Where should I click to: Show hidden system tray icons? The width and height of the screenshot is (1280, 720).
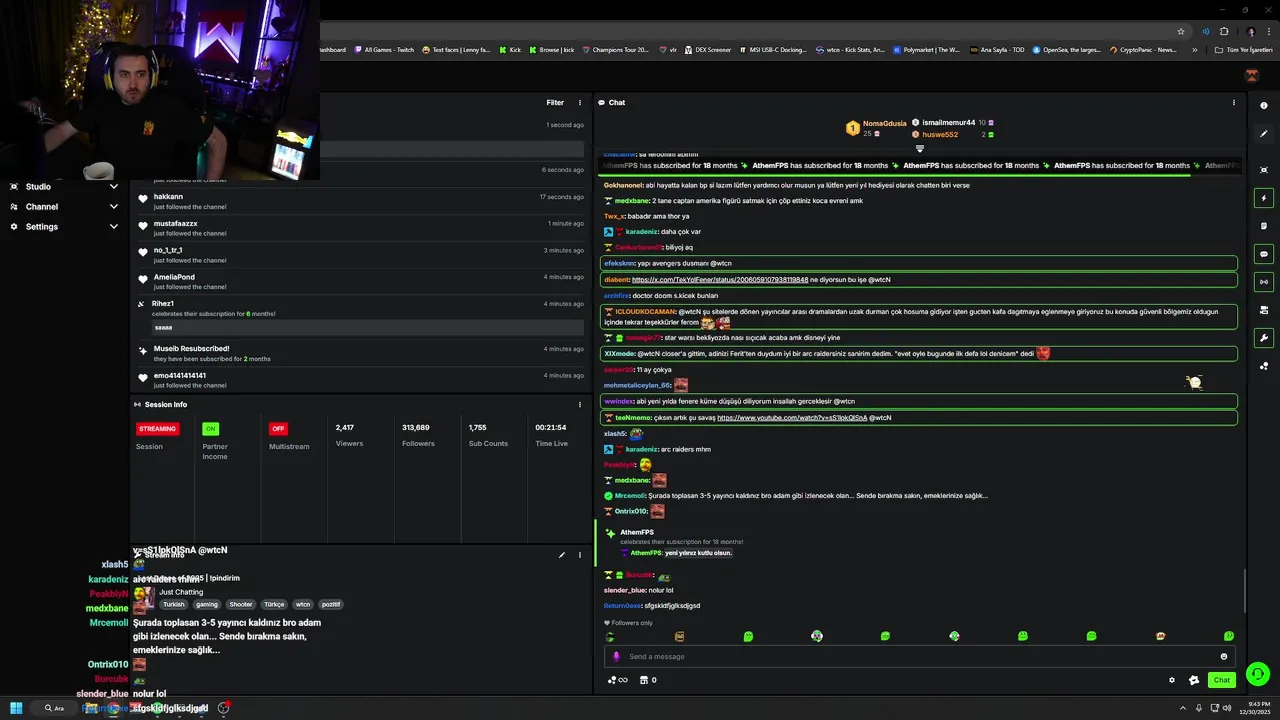[x=1183, y=708]
